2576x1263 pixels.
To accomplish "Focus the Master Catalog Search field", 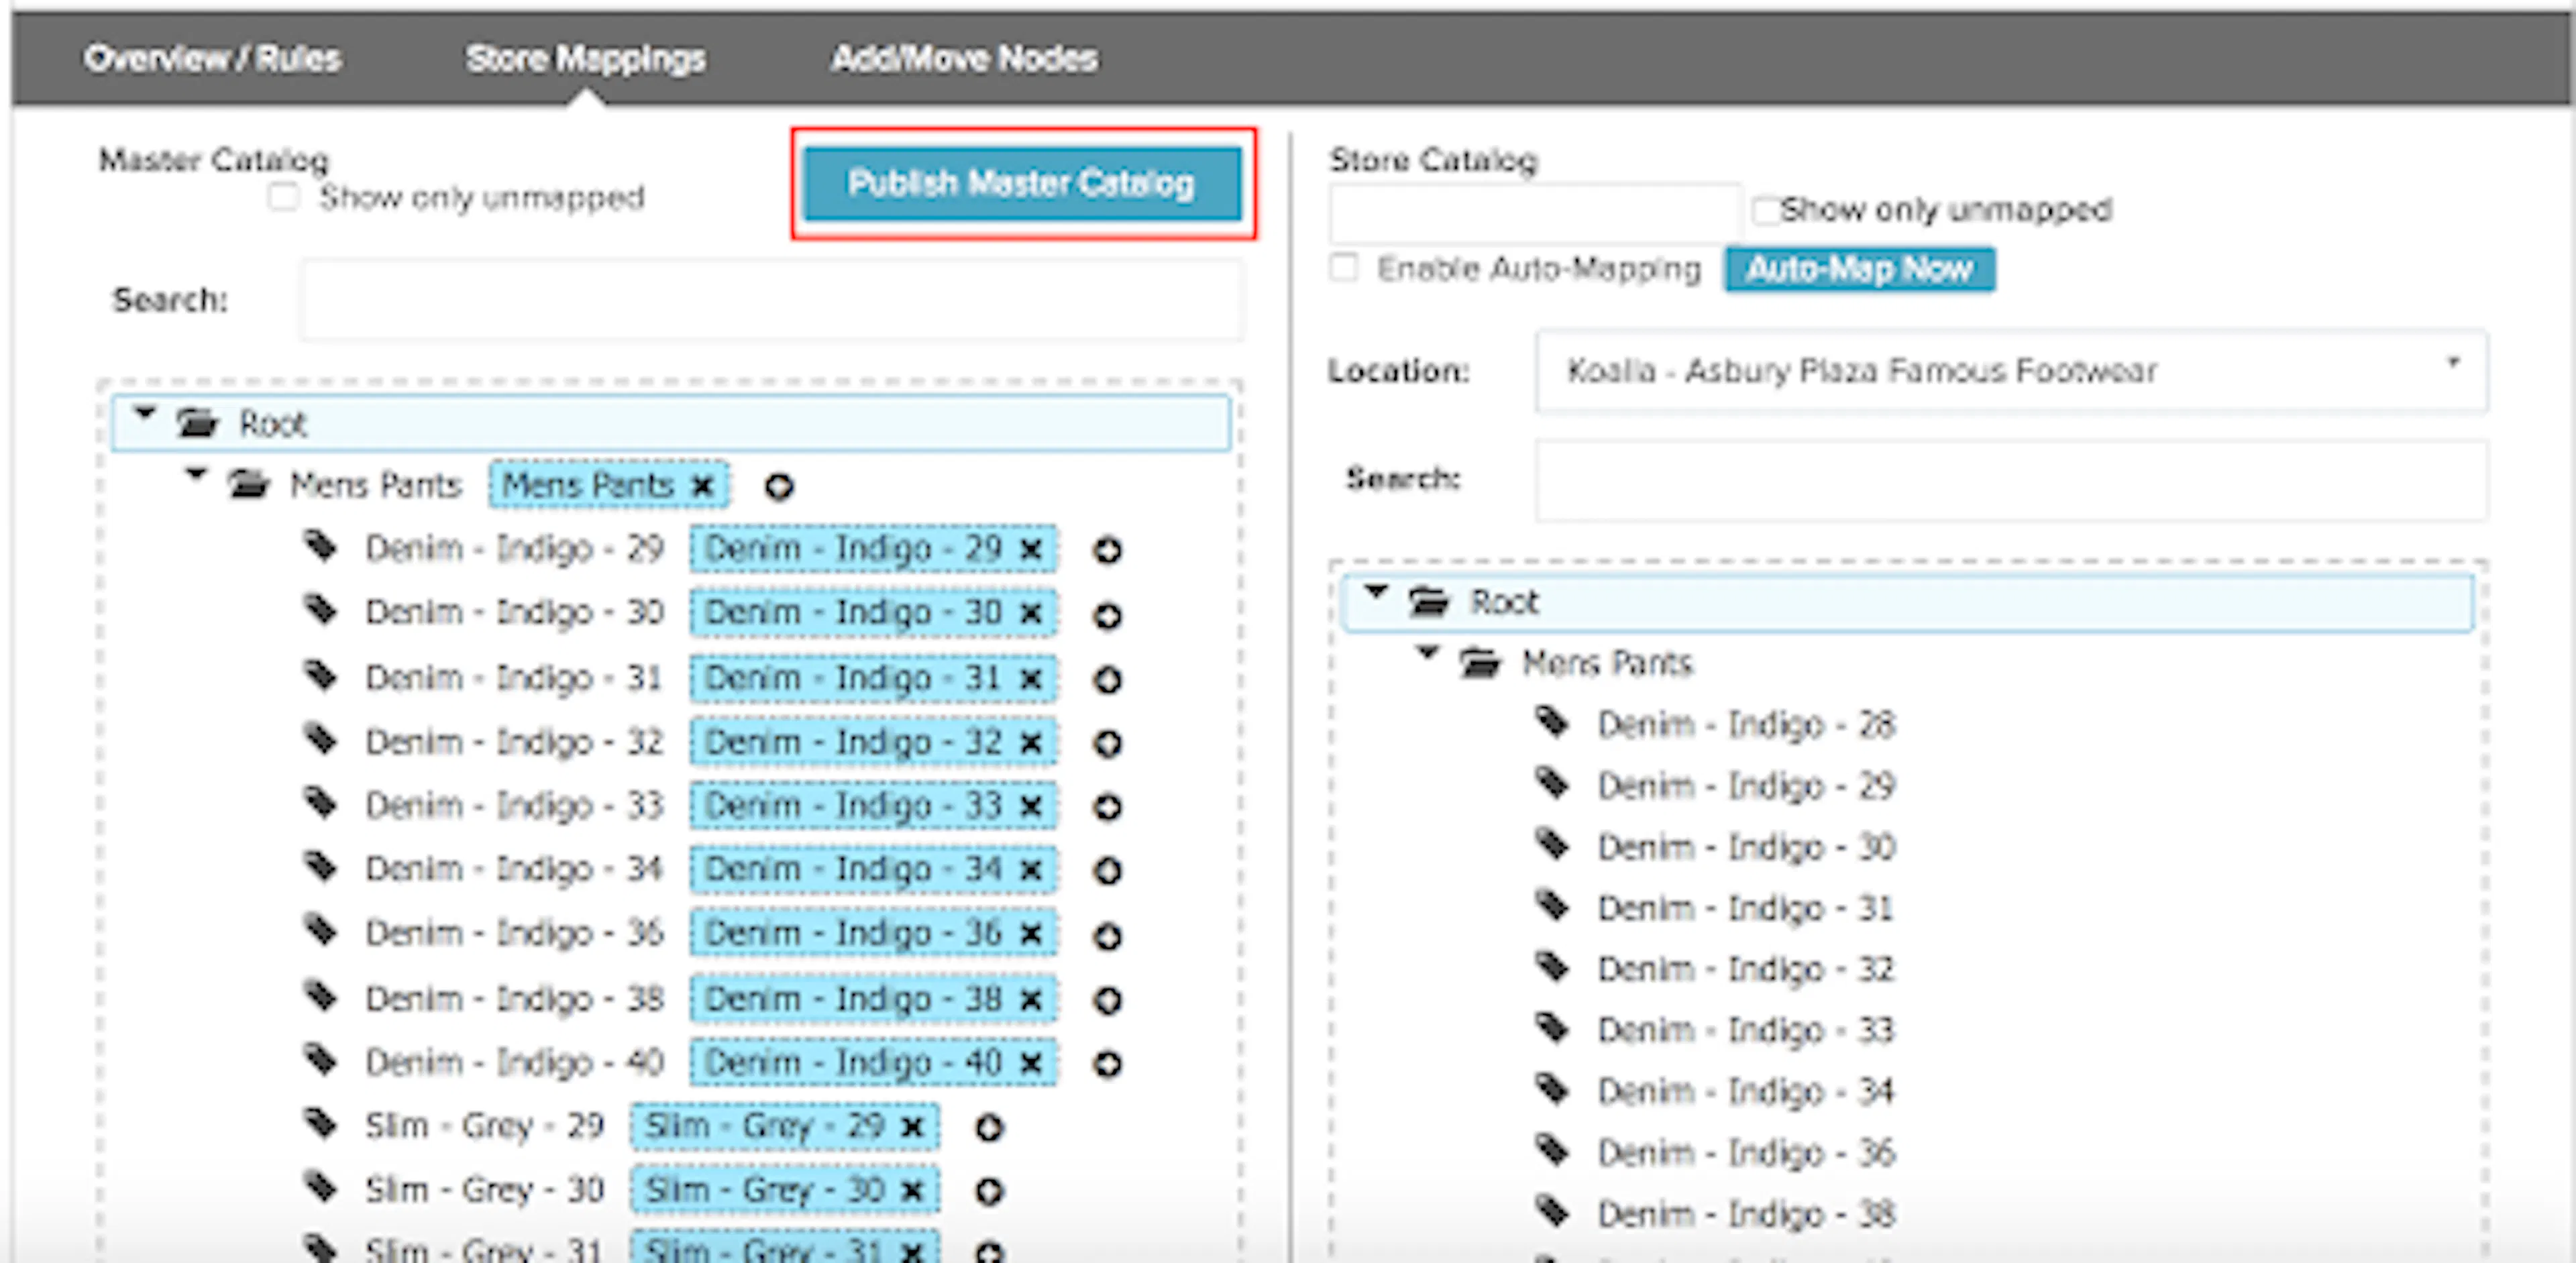I will coord(772,300).
